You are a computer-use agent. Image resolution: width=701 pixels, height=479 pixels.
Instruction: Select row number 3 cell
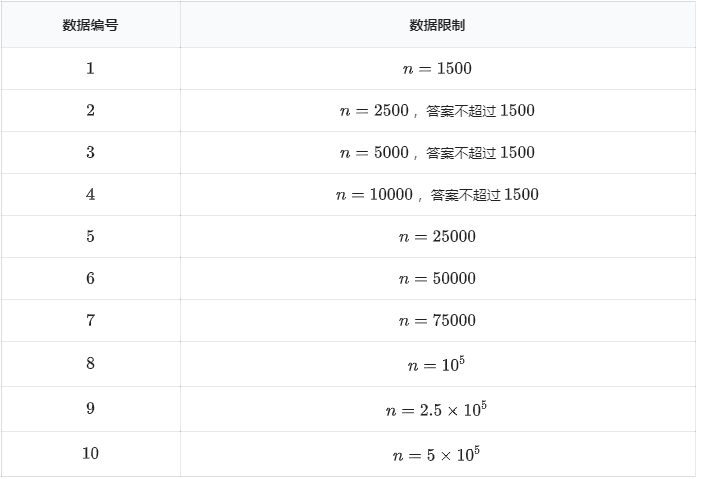point(90,153)
